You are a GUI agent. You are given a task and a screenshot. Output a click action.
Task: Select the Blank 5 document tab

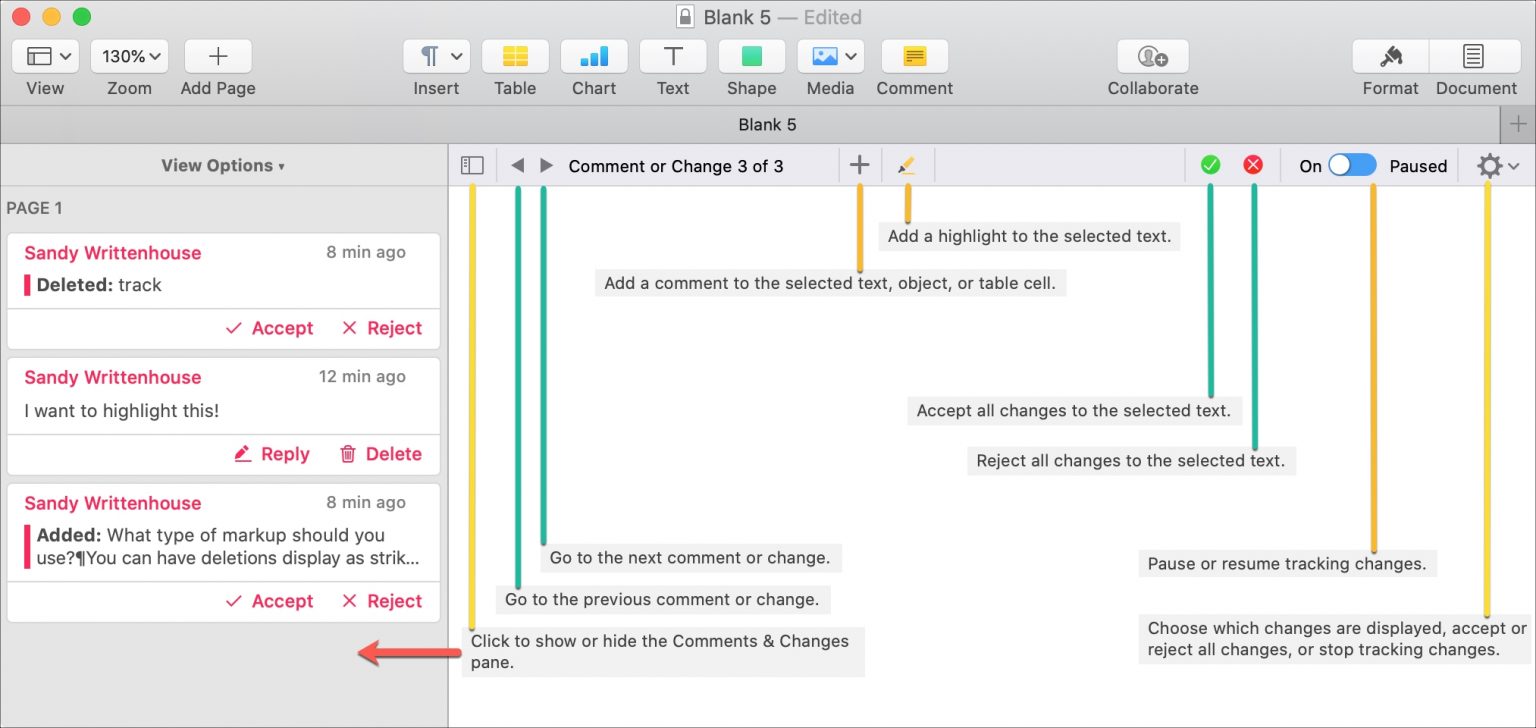pyautogui.click(x=767, y=125)
